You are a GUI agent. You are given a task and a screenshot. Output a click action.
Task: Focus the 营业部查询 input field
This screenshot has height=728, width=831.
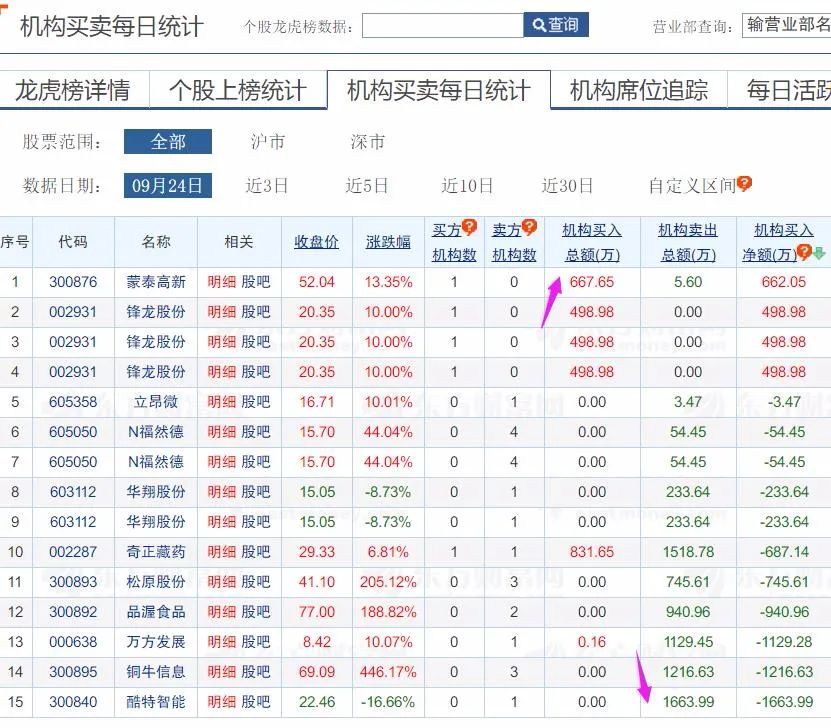pos(786,25)
